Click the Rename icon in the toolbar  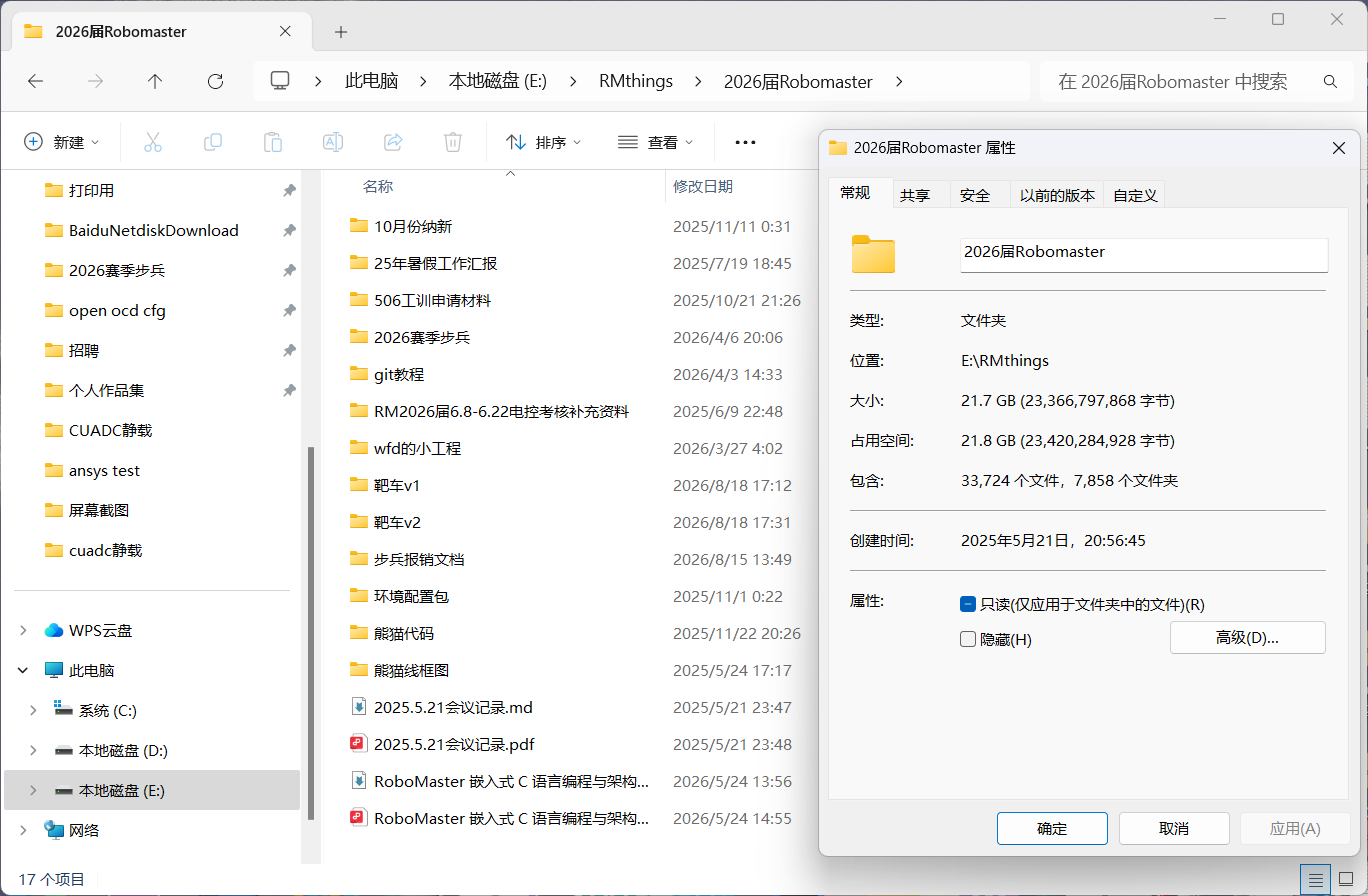coord(333,142)
